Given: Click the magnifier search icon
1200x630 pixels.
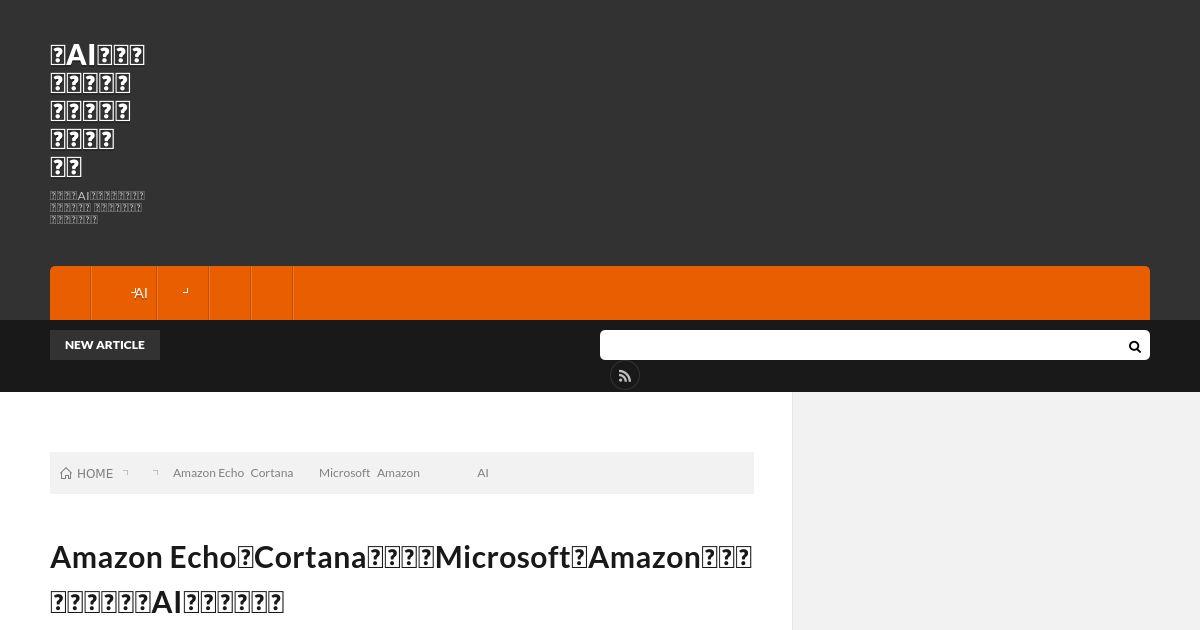Looking at the screenshot, I should pos(1134,346).
